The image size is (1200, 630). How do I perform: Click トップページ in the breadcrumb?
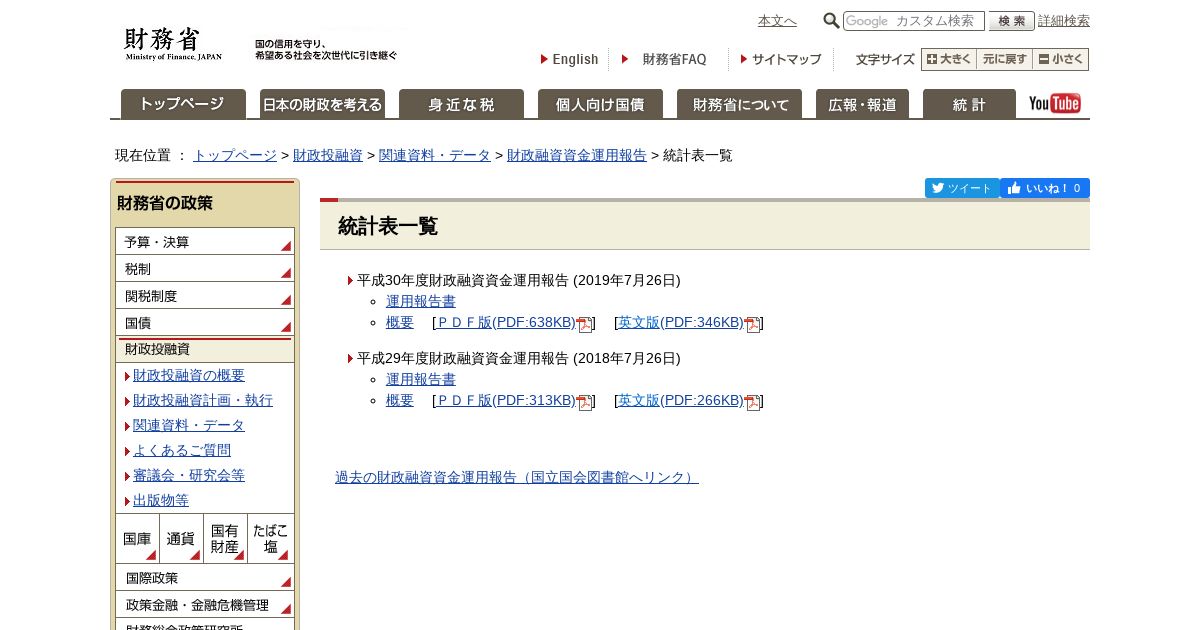tap(235, 155)
